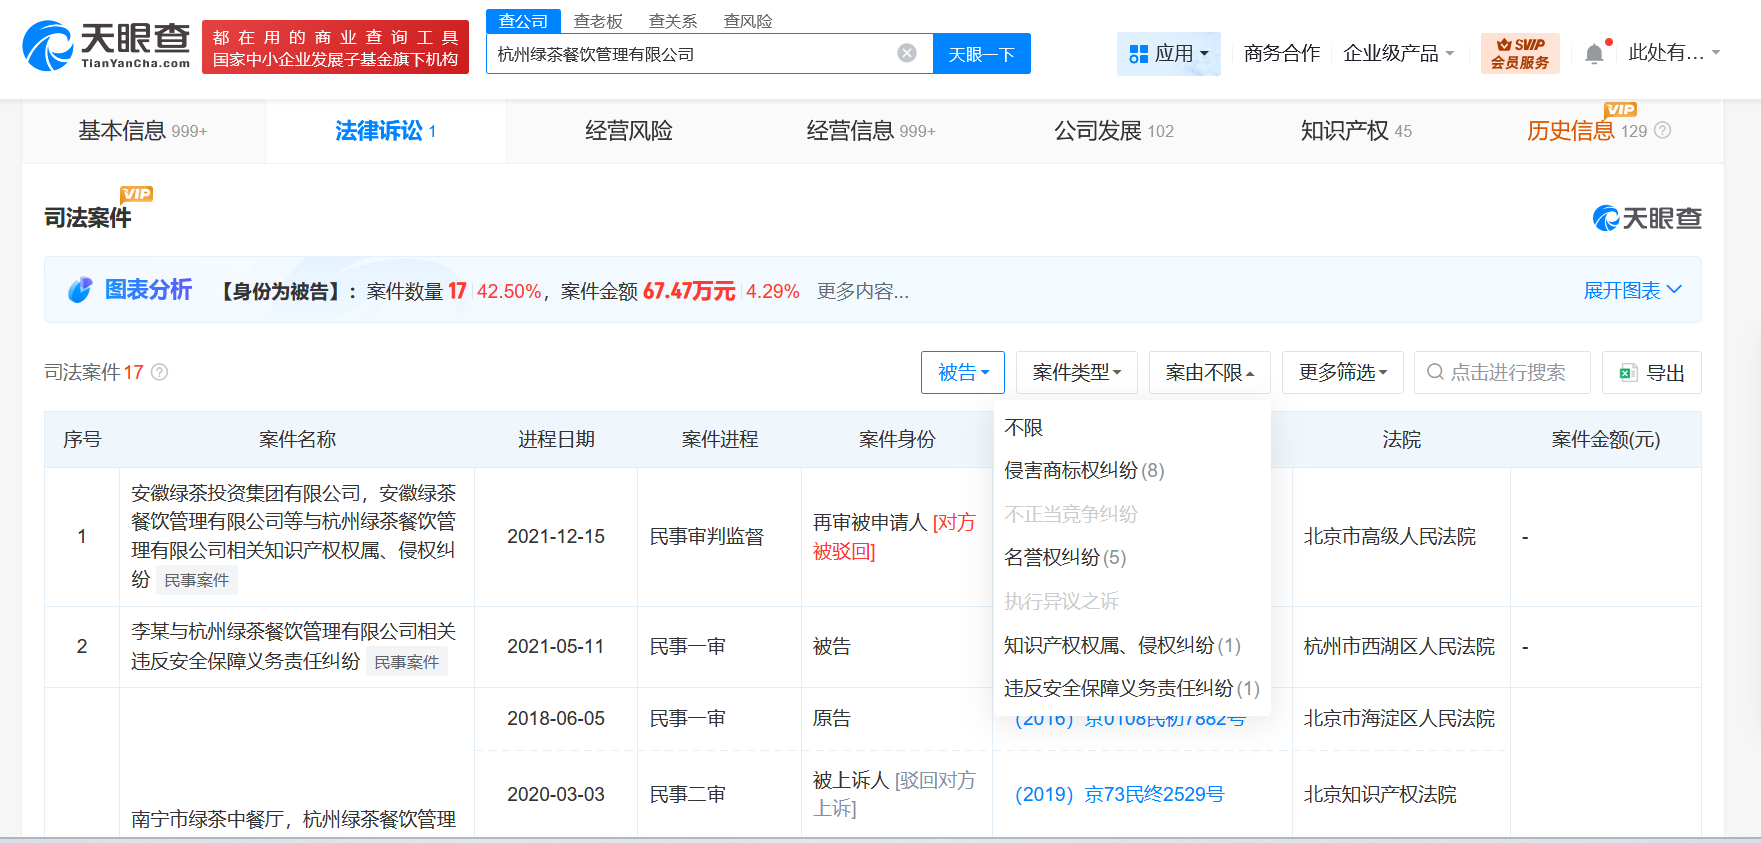Click help icon beside 司法案件 17
Viewport: 1761px width, 843px height.
tap(159, 372)
